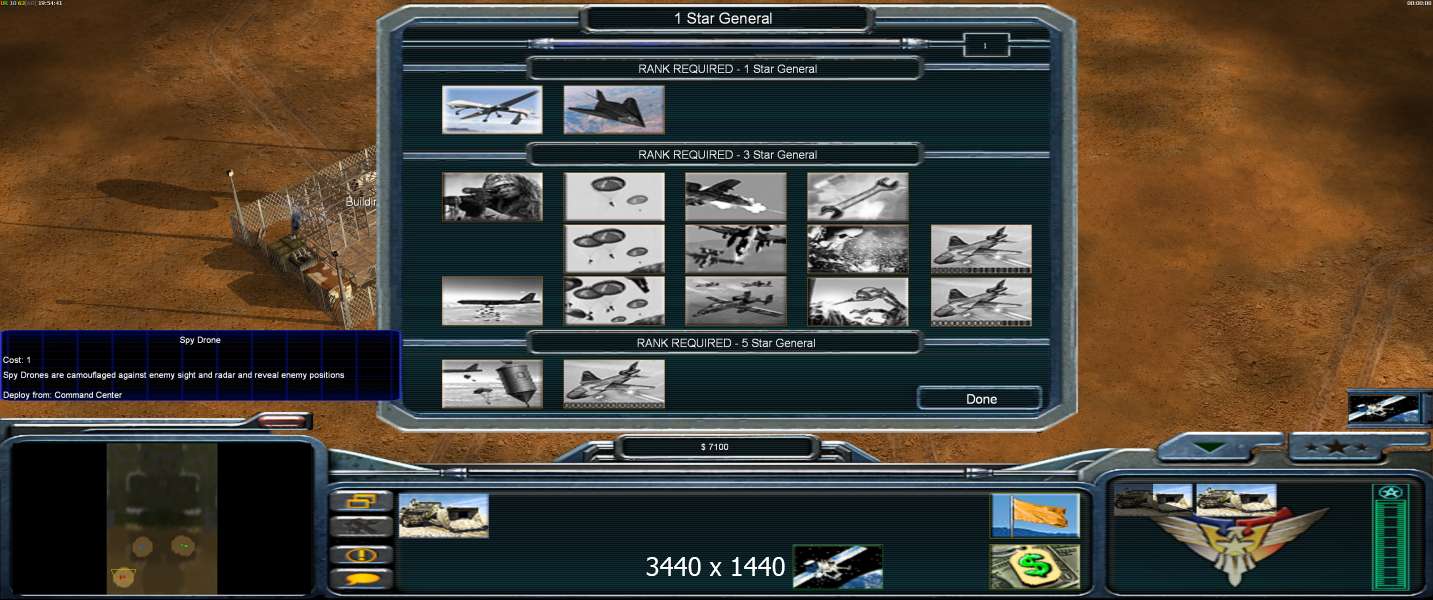Close powers menu with Done button
1433x600 pixels.
[980, 398]
